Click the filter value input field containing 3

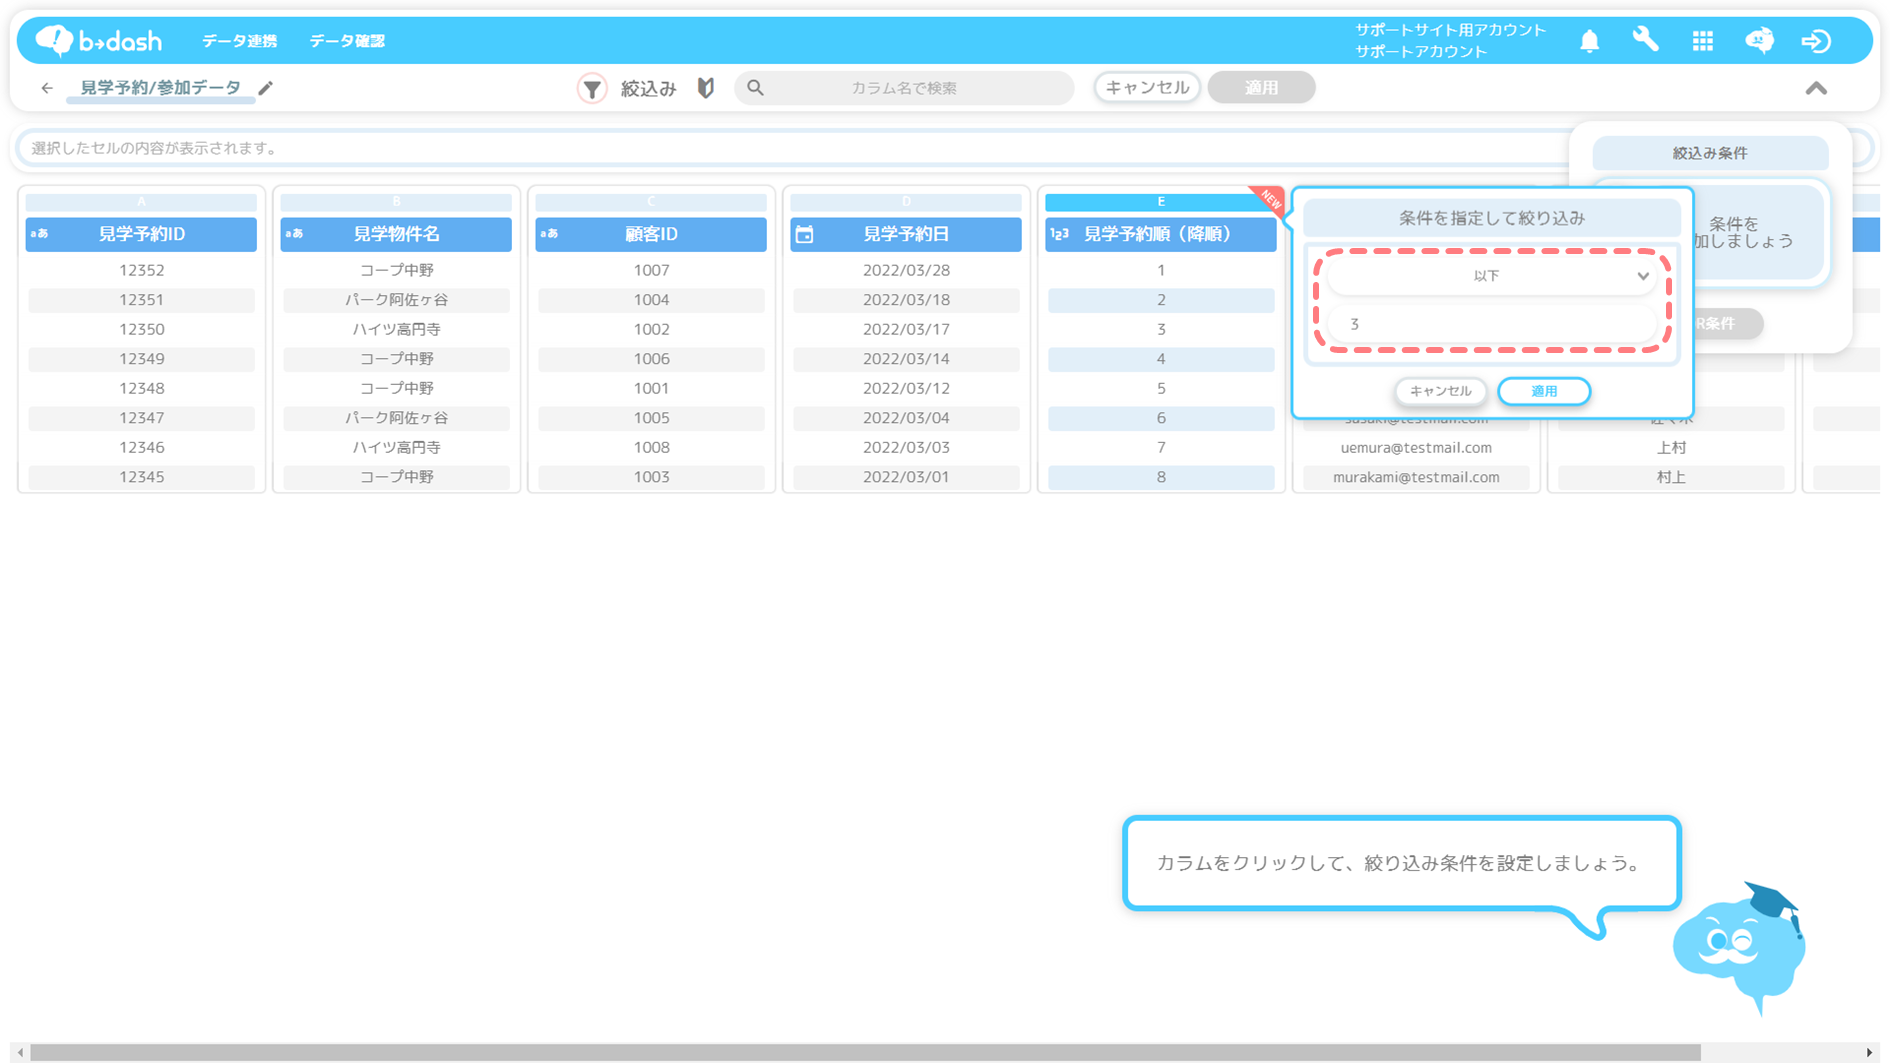(1490, 324)
